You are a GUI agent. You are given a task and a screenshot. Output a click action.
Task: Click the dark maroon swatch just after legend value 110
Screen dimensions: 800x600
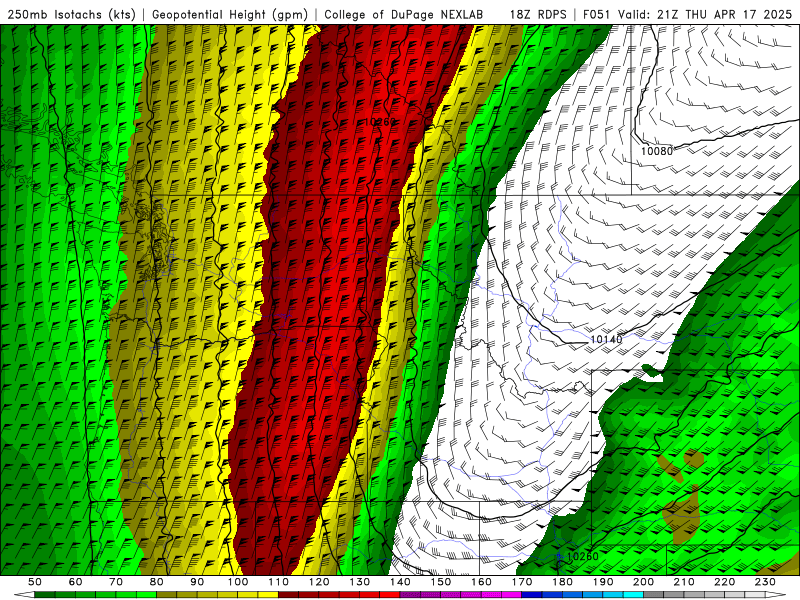pos(288,595)
